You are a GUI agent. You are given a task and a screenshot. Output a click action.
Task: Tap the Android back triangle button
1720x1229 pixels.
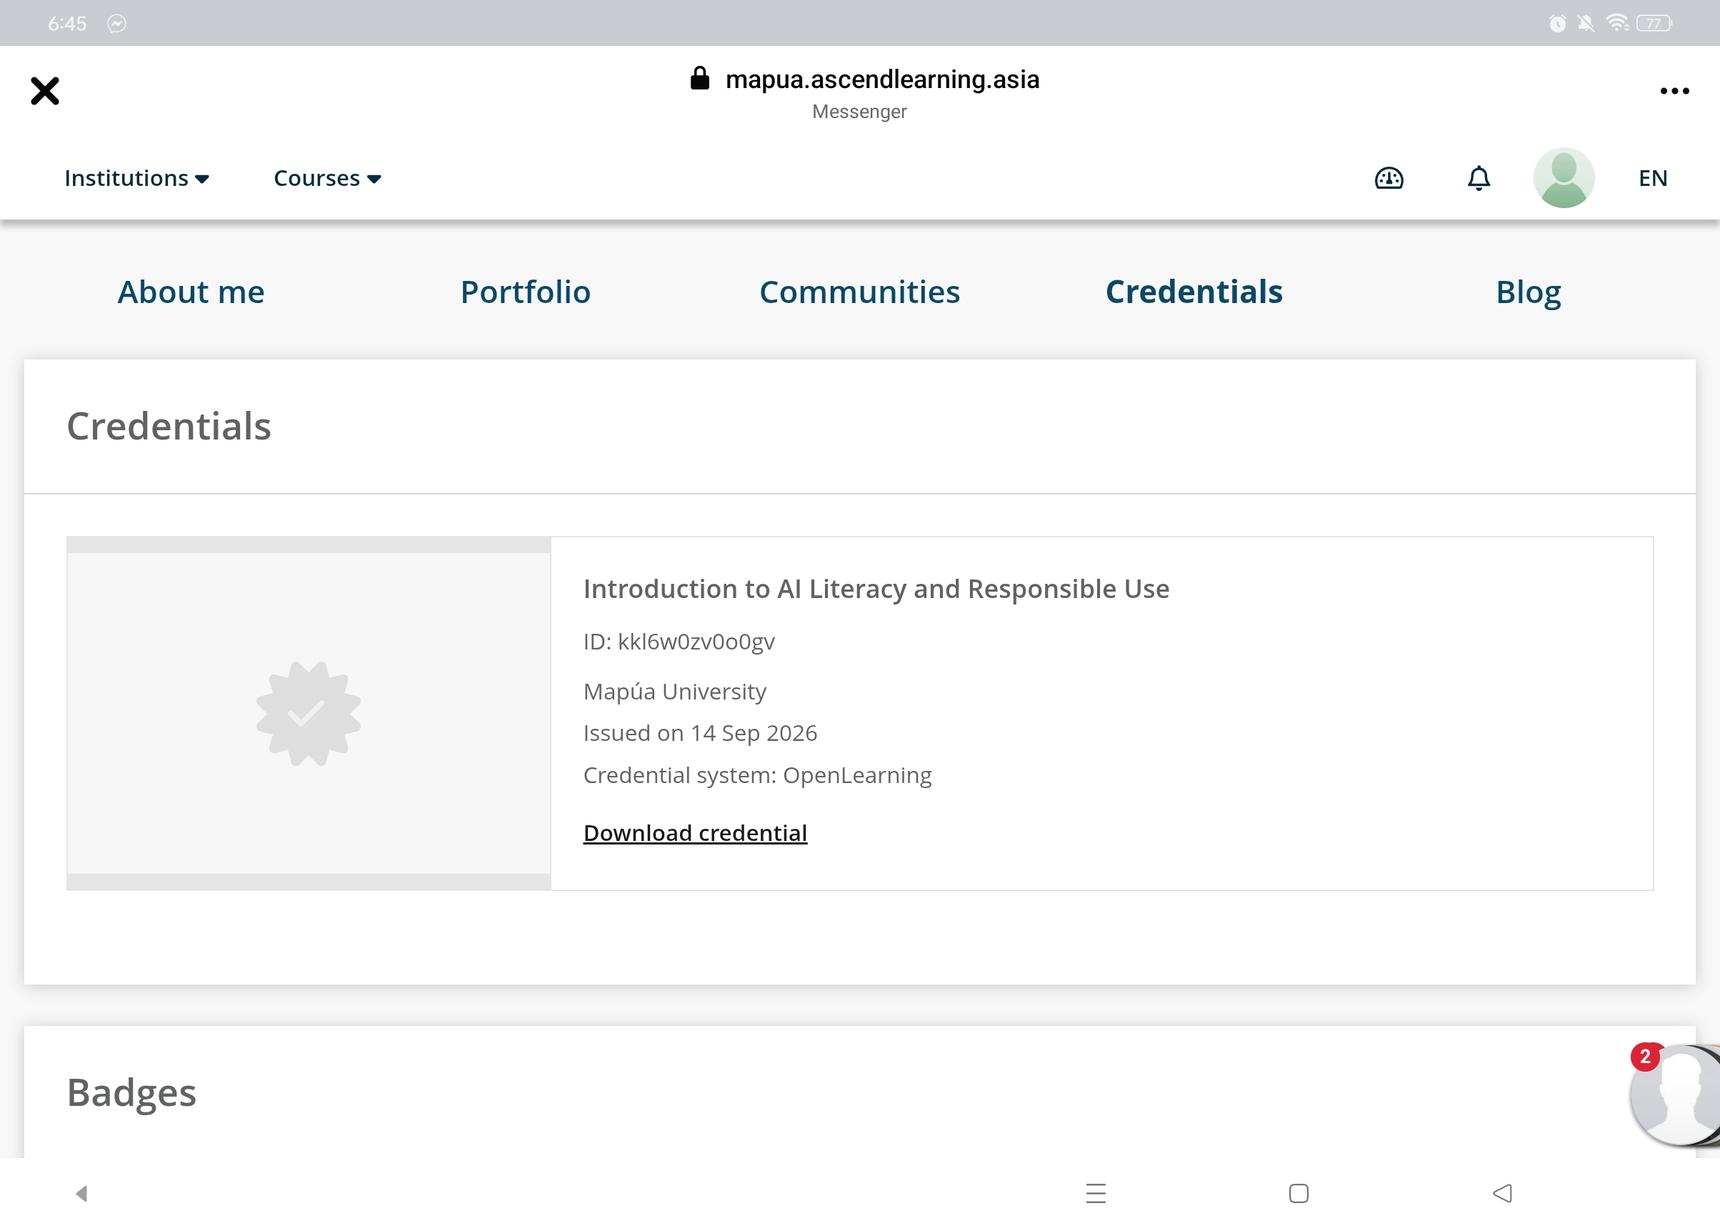coord(1502,1193)
